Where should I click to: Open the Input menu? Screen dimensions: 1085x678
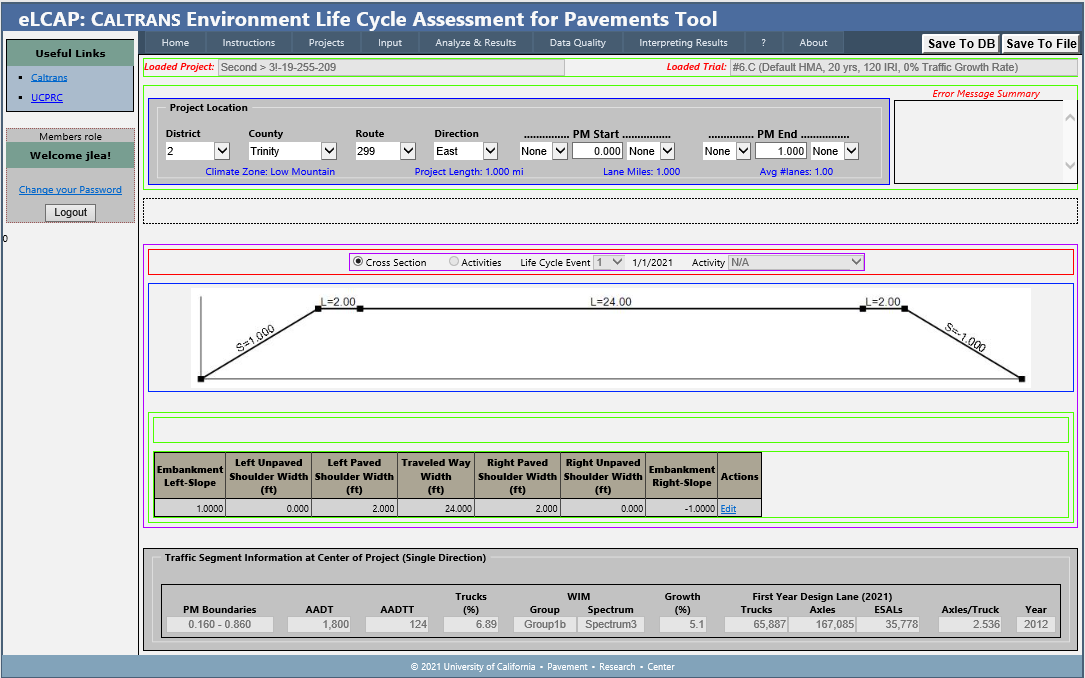pyautogui.click(x=390, y=43)
